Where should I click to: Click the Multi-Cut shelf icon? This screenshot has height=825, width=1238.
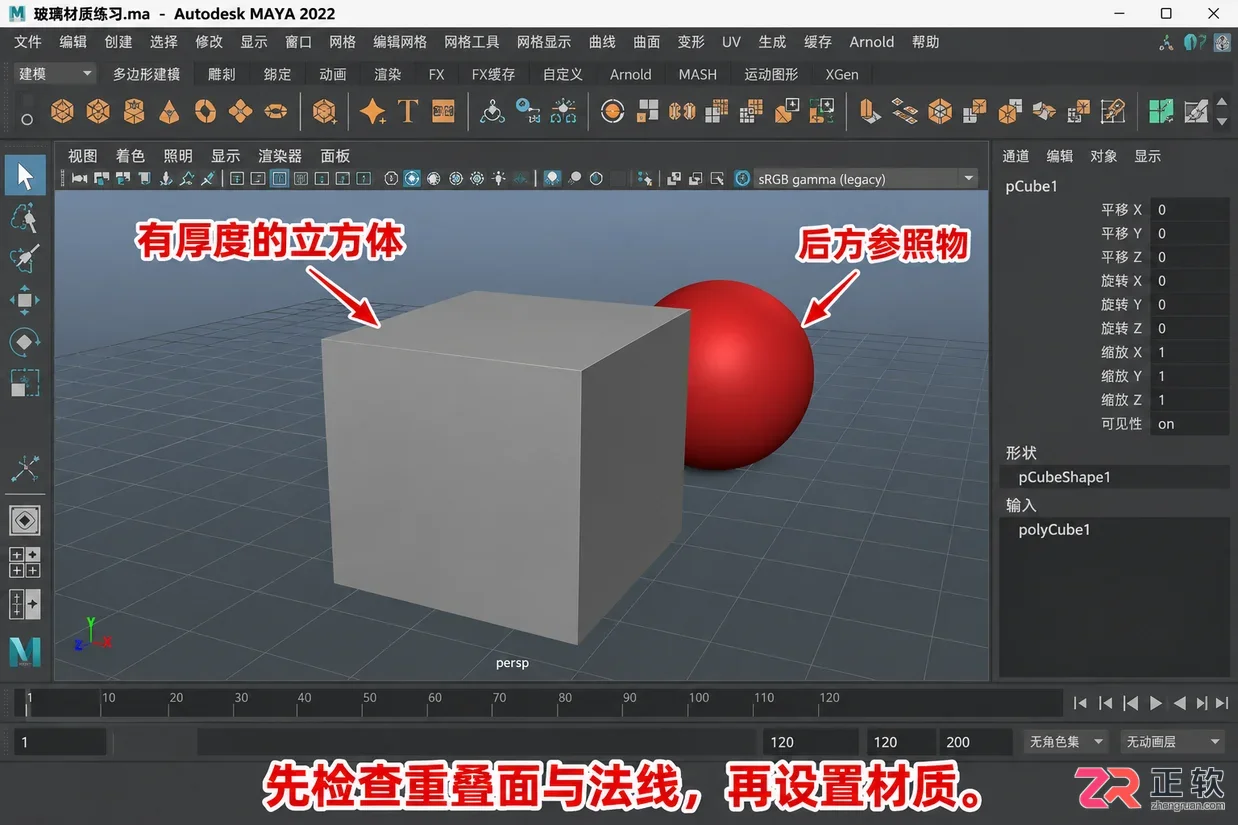[1114, 111]
